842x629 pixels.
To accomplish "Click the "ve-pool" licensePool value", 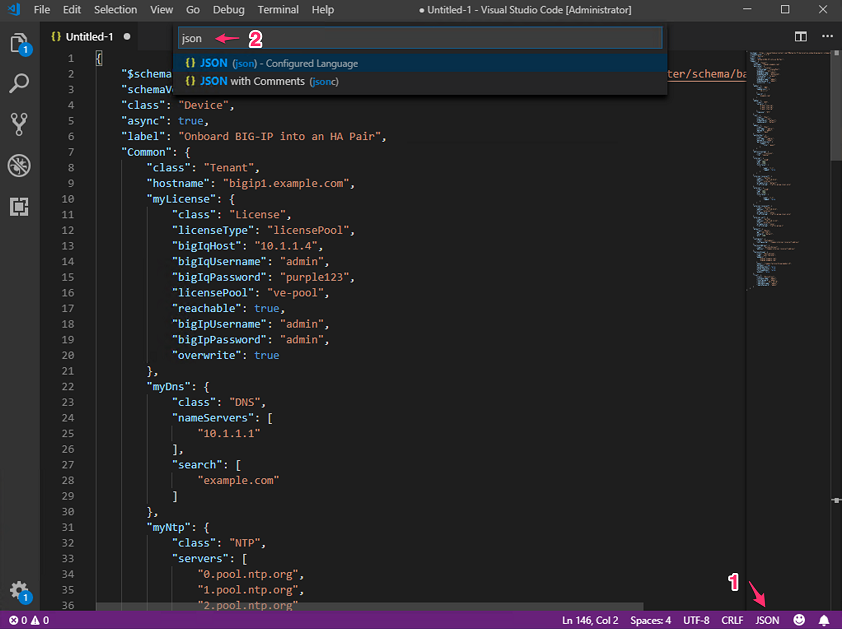I will coord(295,293).
